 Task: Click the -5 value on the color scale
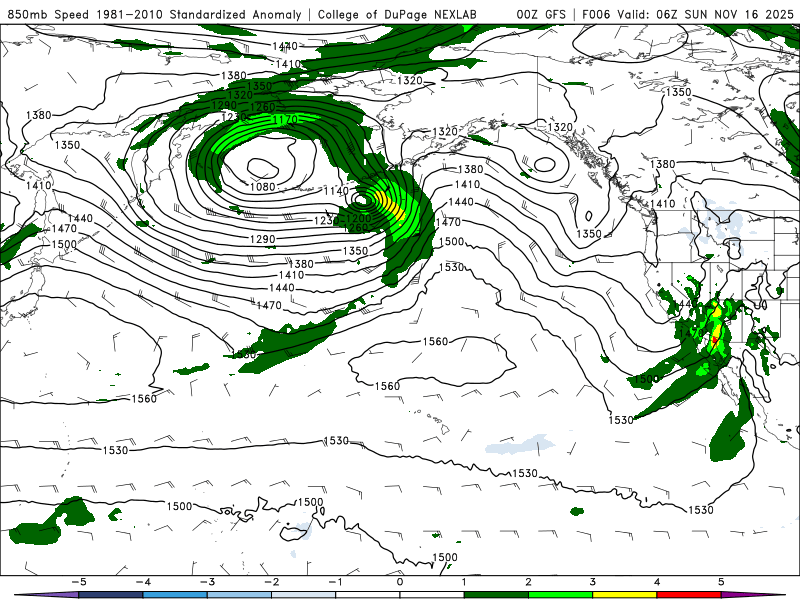pyautogui.click(x=78, y=582)
